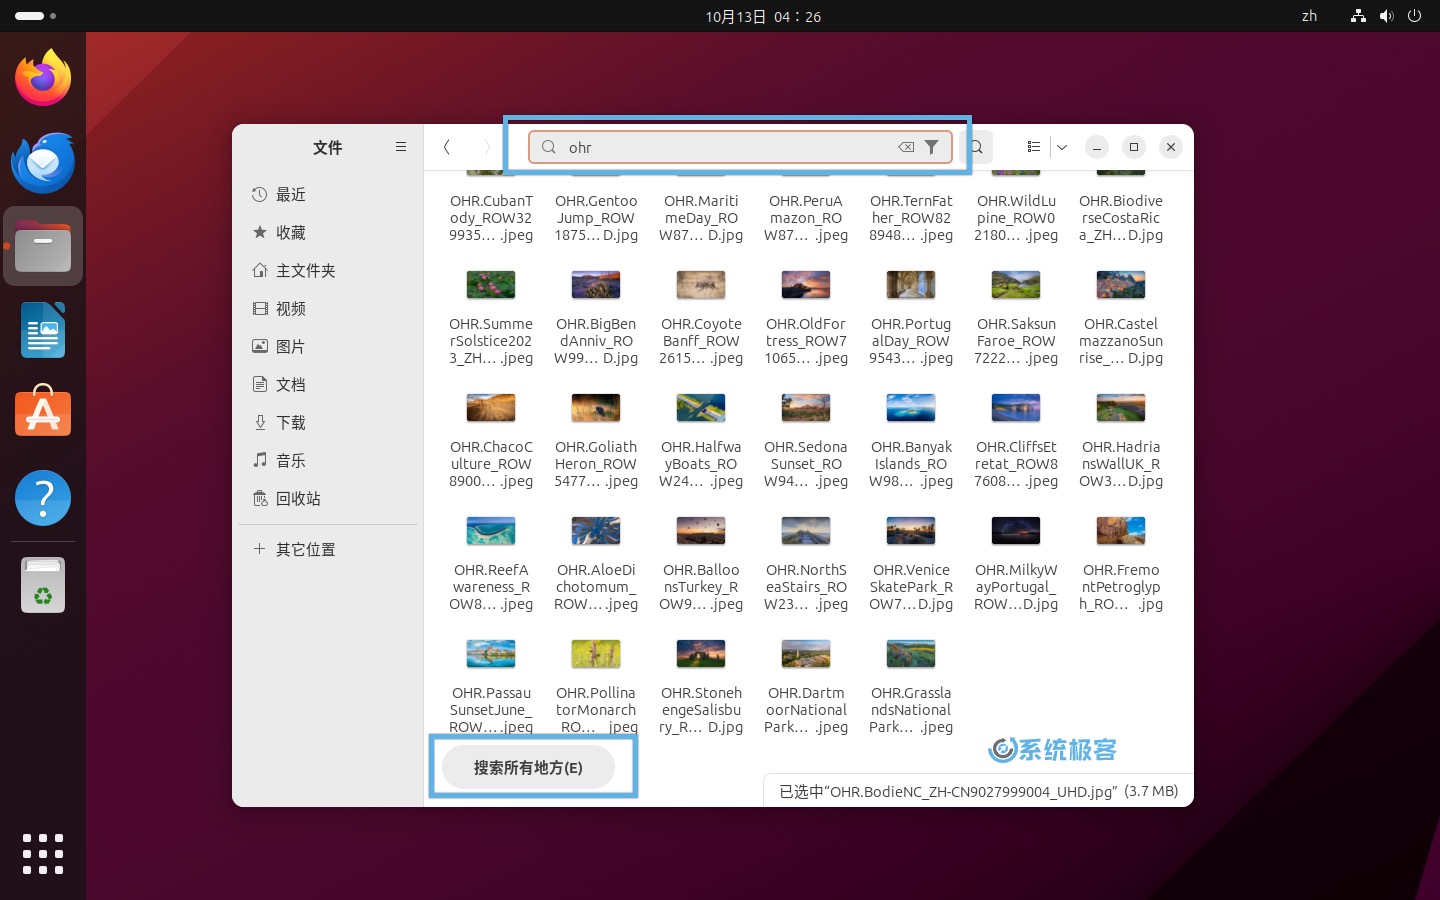Select OHR.CoyoteBanff image thumbnail
This screenshot has height=900, width=1440.
(701, 285)
